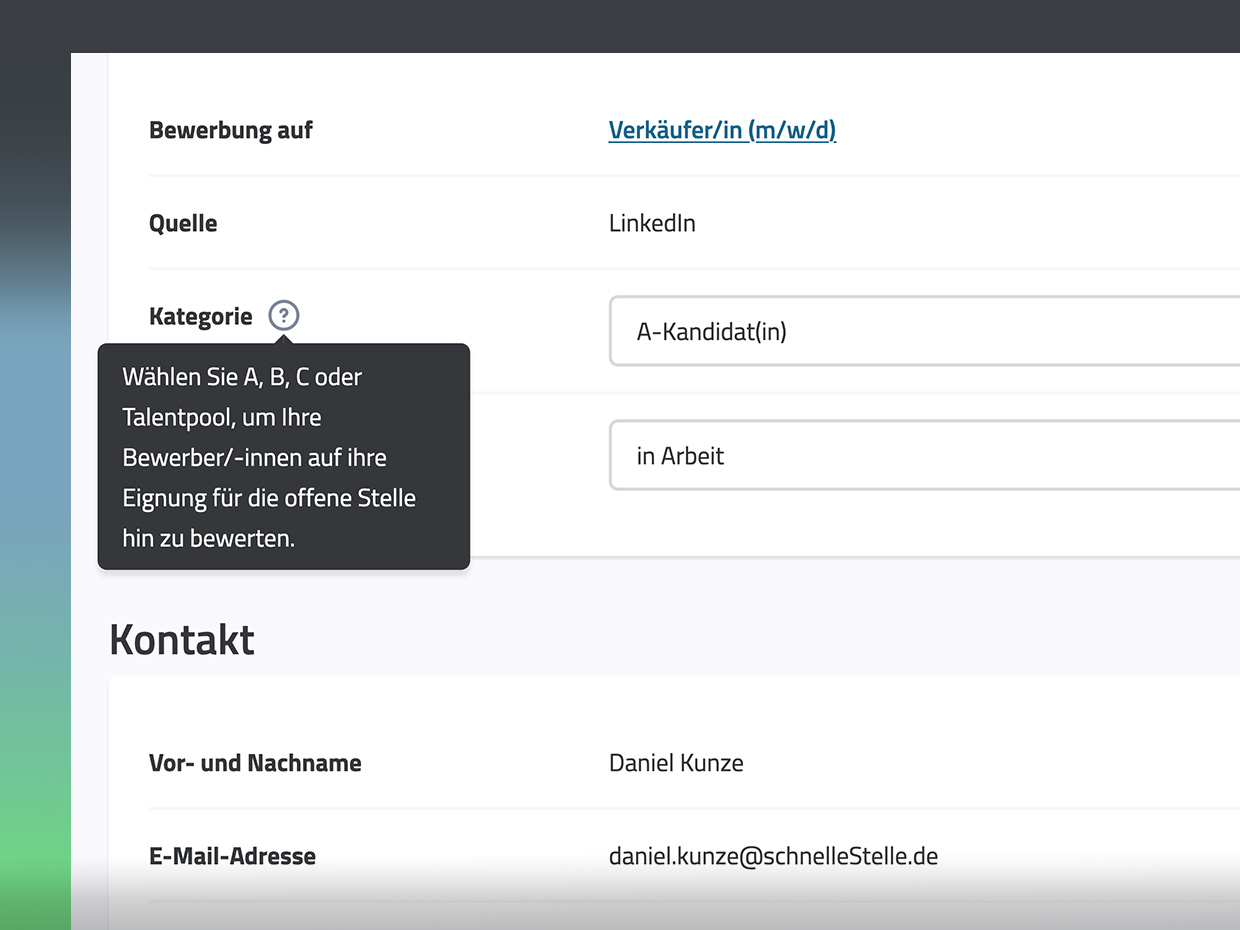Screen dimensions: 1240x930
Task: Click 'Talentpool, um Ihre' in the tooltip
Action: [x=221, y=417]
